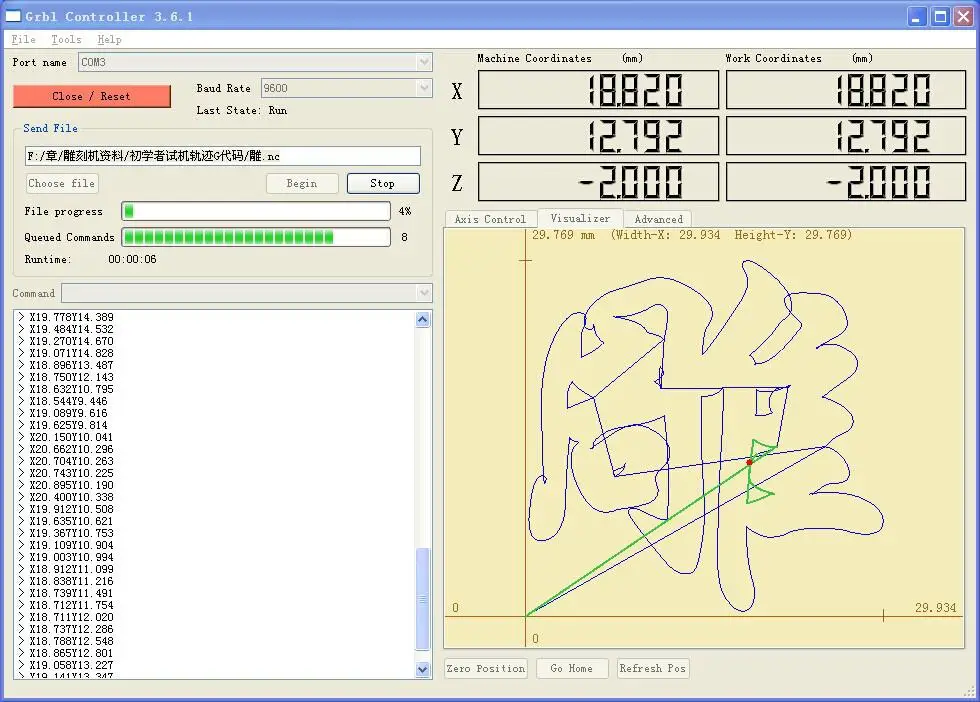Click the Machine Z coordinate display -2.000
This screenshot has width=980, height=702.
pos(598,182)
